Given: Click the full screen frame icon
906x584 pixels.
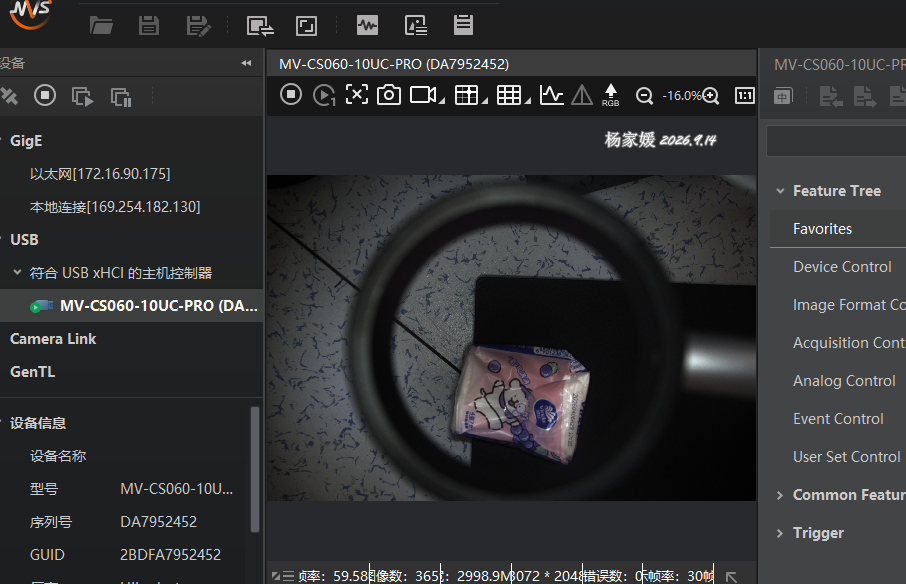Looking at the screenshot, I should [x=306, y=25].
